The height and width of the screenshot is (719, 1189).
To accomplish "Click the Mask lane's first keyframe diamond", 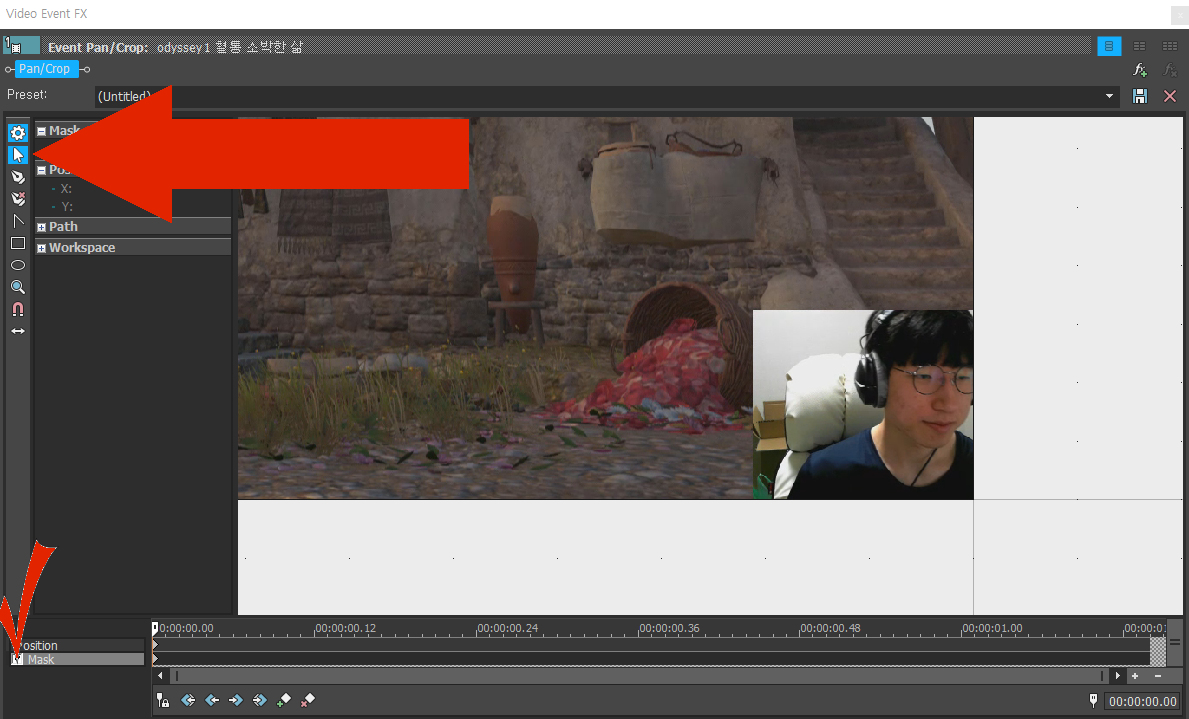I will tap(155, 660).
